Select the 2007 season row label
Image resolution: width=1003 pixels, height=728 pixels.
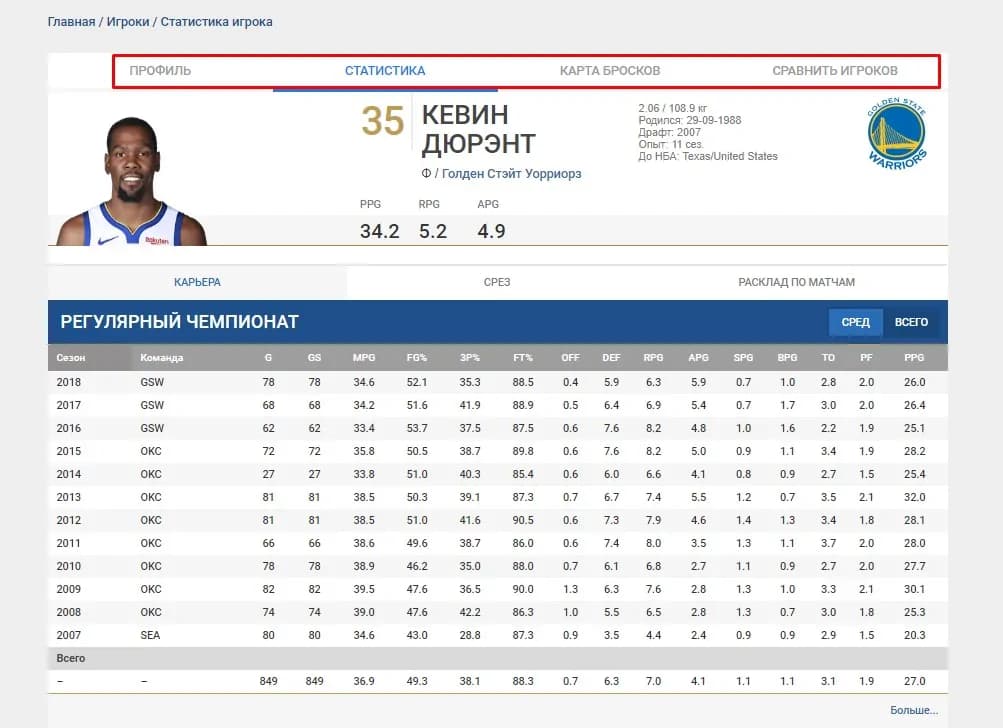pyautogui.click(x=68, y=635)
